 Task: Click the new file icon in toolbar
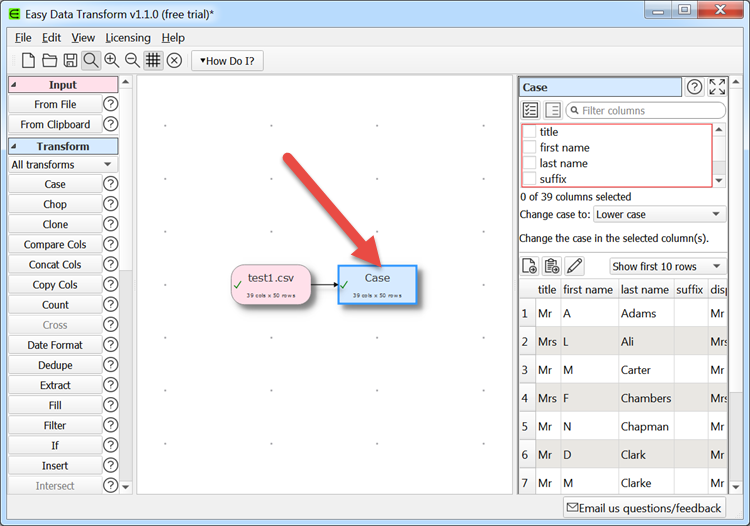[x=28, y=61]
